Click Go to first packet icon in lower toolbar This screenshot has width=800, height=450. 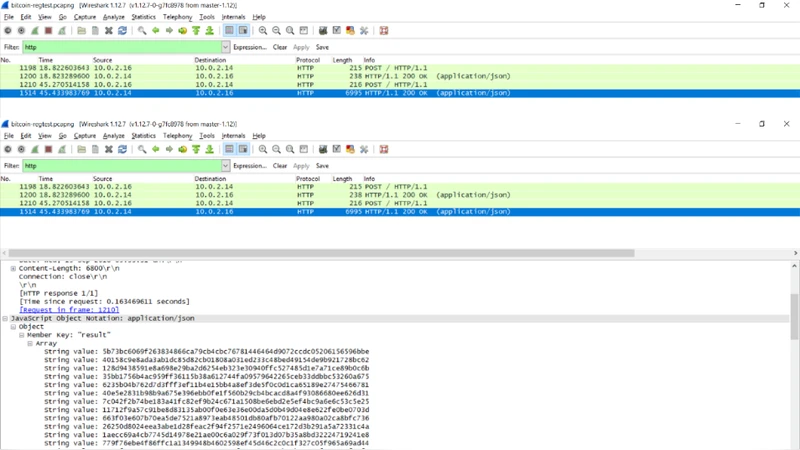coord(196,149)
